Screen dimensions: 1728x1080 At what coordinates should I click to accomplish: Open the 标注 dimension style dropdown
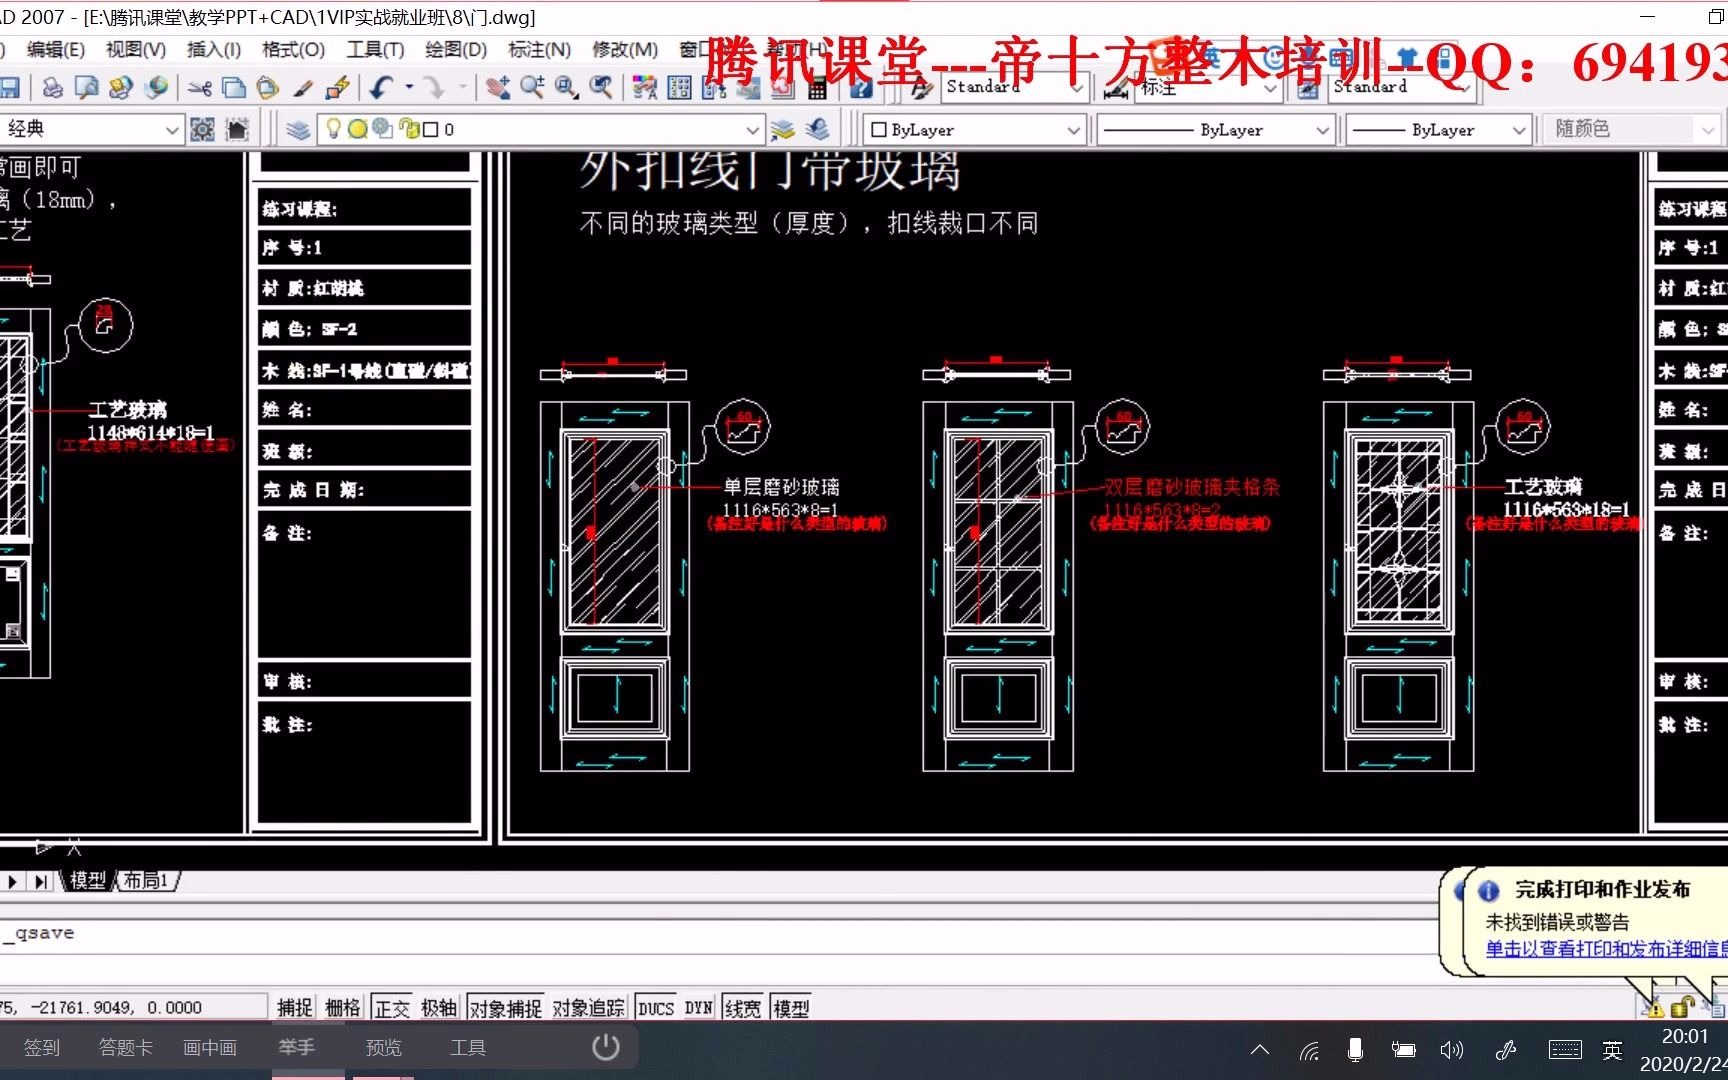tap(1271, 88)
